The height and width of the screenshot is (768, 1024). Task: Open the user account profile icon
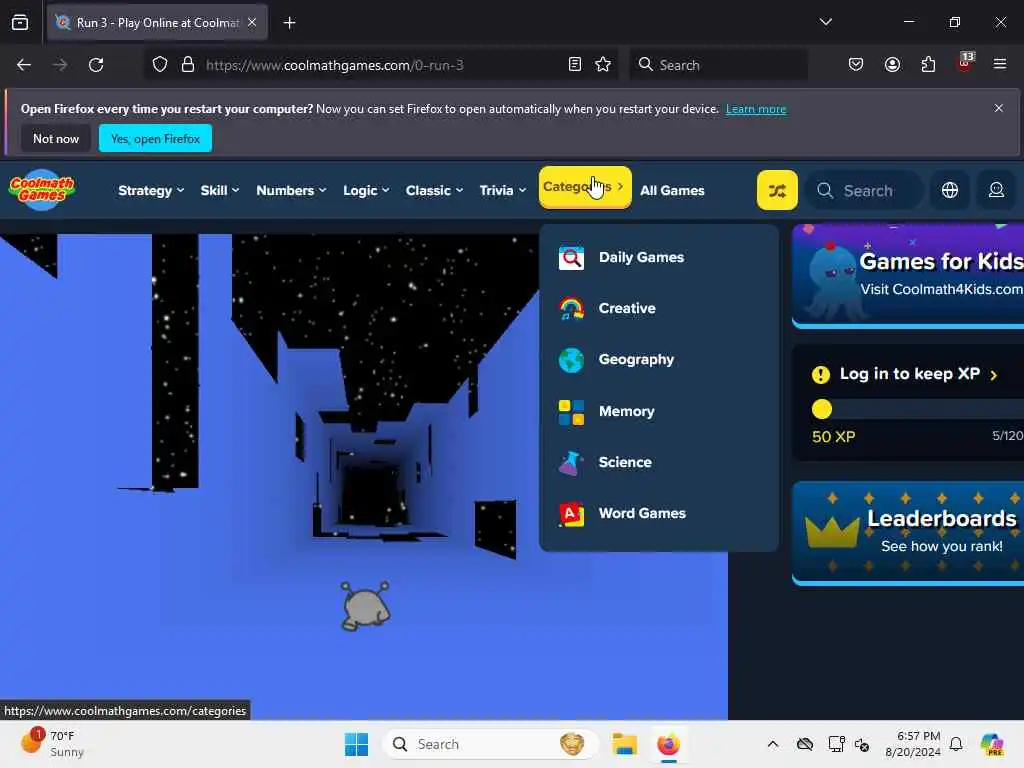point(996,190)
